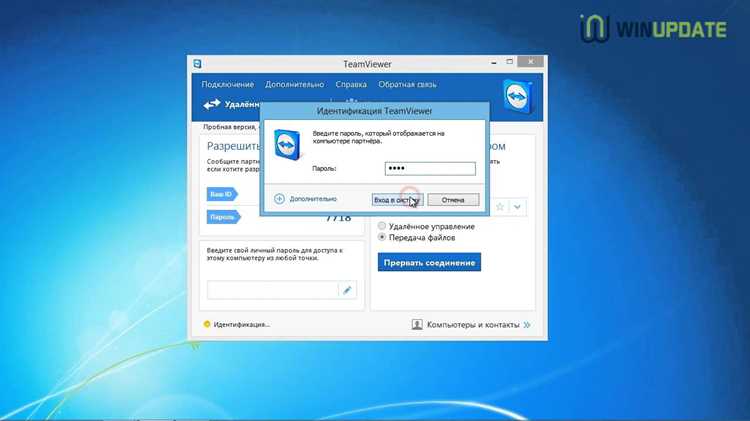The image size is (750, 421).
Task: Click the Прервать соединение button
Action: coord(429,262)
